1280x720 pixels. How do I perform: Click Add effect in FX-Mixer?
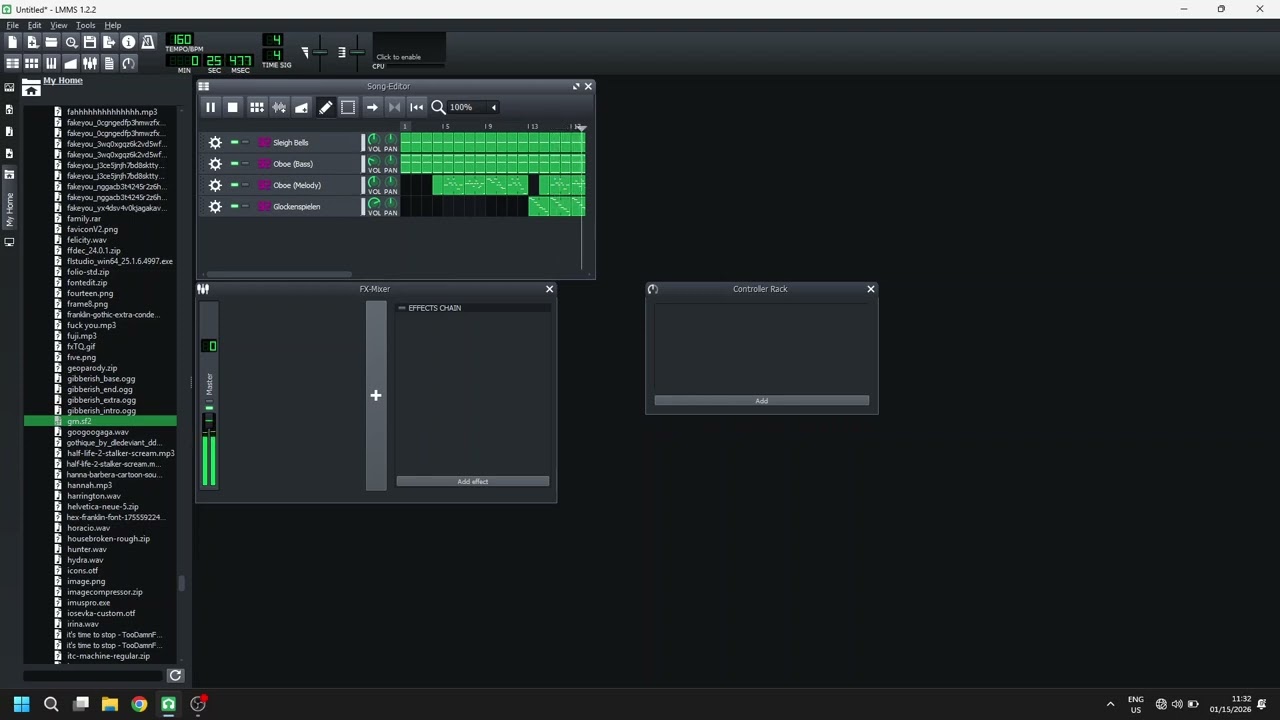click(473, 482)
